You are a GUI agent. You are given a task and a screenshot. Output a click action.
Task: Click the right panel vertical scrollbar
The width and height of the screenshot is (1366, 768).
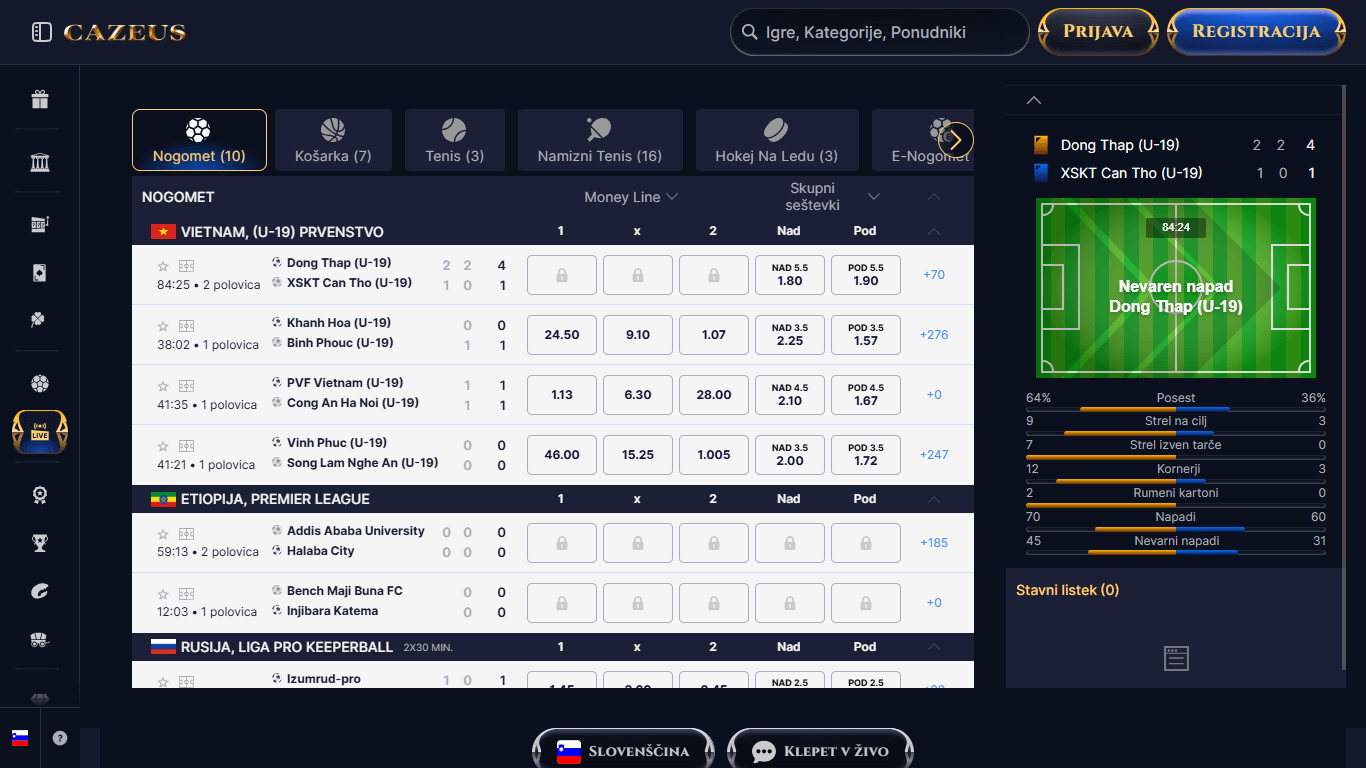pyautogui.click(x=1342, y=378)
